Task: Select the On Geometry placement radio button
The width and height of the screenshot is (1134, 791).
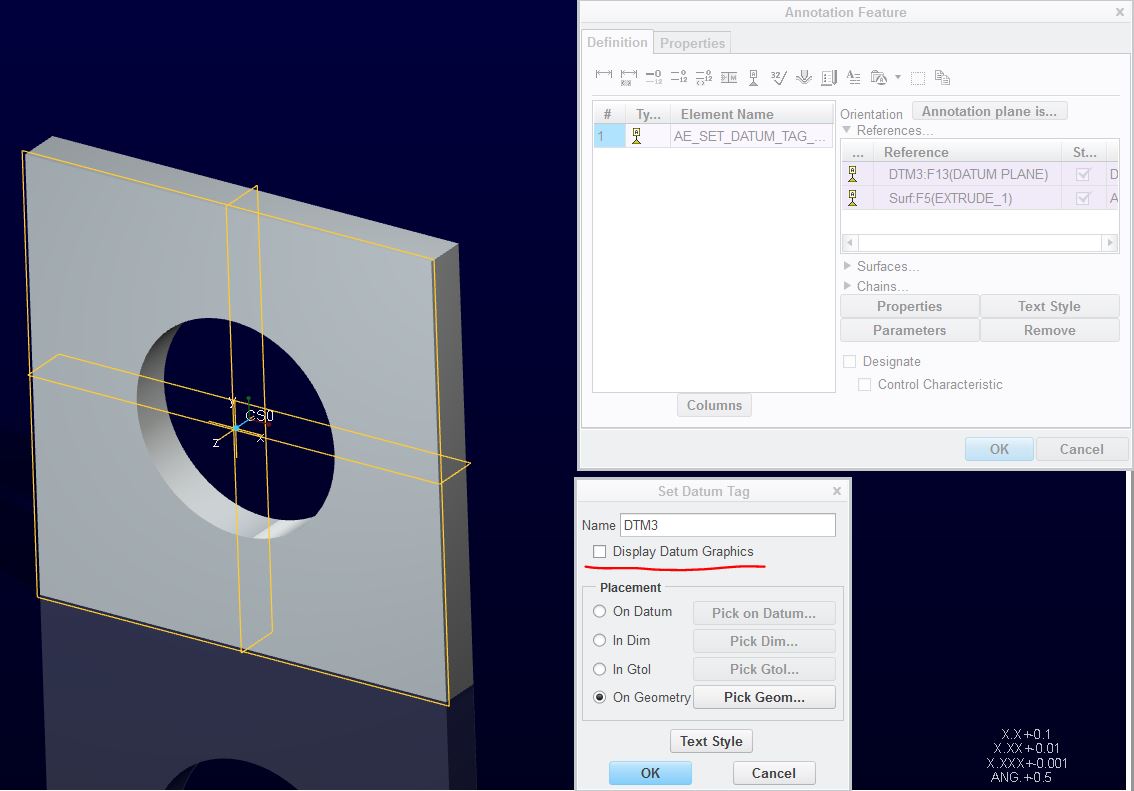Action: tap(600, 697)
